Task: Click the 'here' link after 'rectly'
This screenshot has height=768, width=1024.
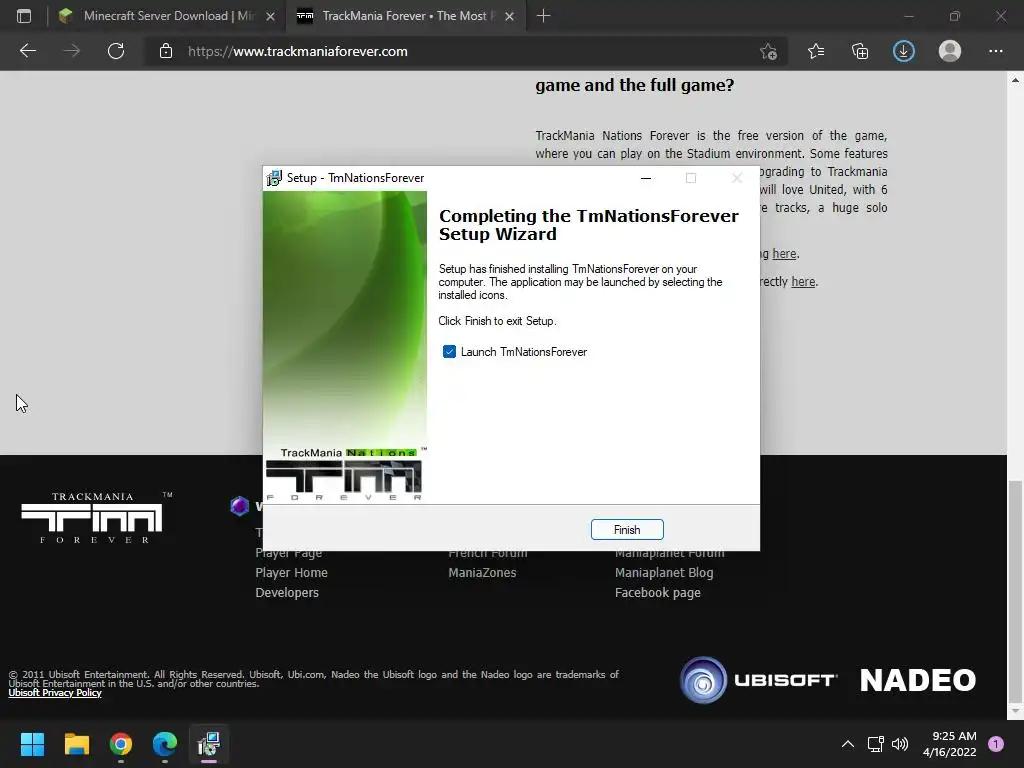Action: pyautogui.click(x=803, y=281)
